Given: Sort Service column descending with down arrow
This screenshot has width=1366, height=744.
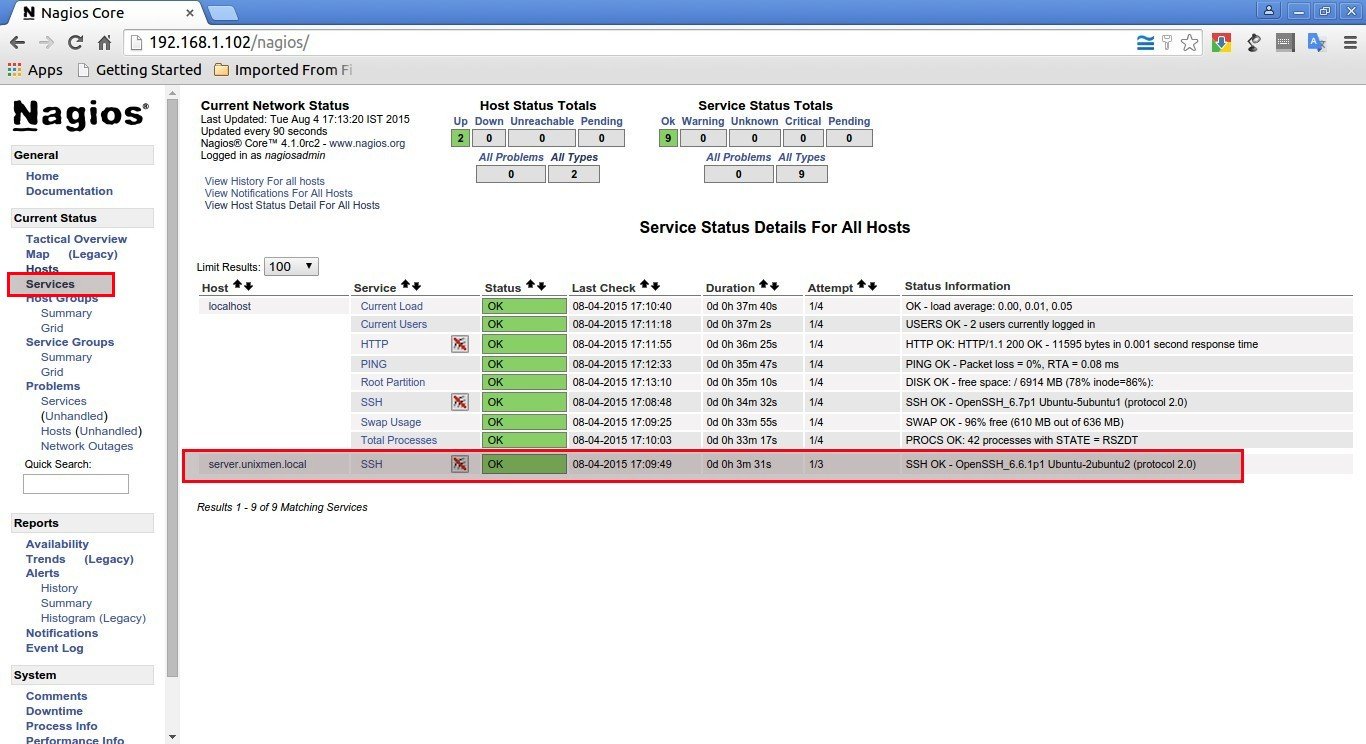Looking at the screenshot, I should (x=416, y=286).
